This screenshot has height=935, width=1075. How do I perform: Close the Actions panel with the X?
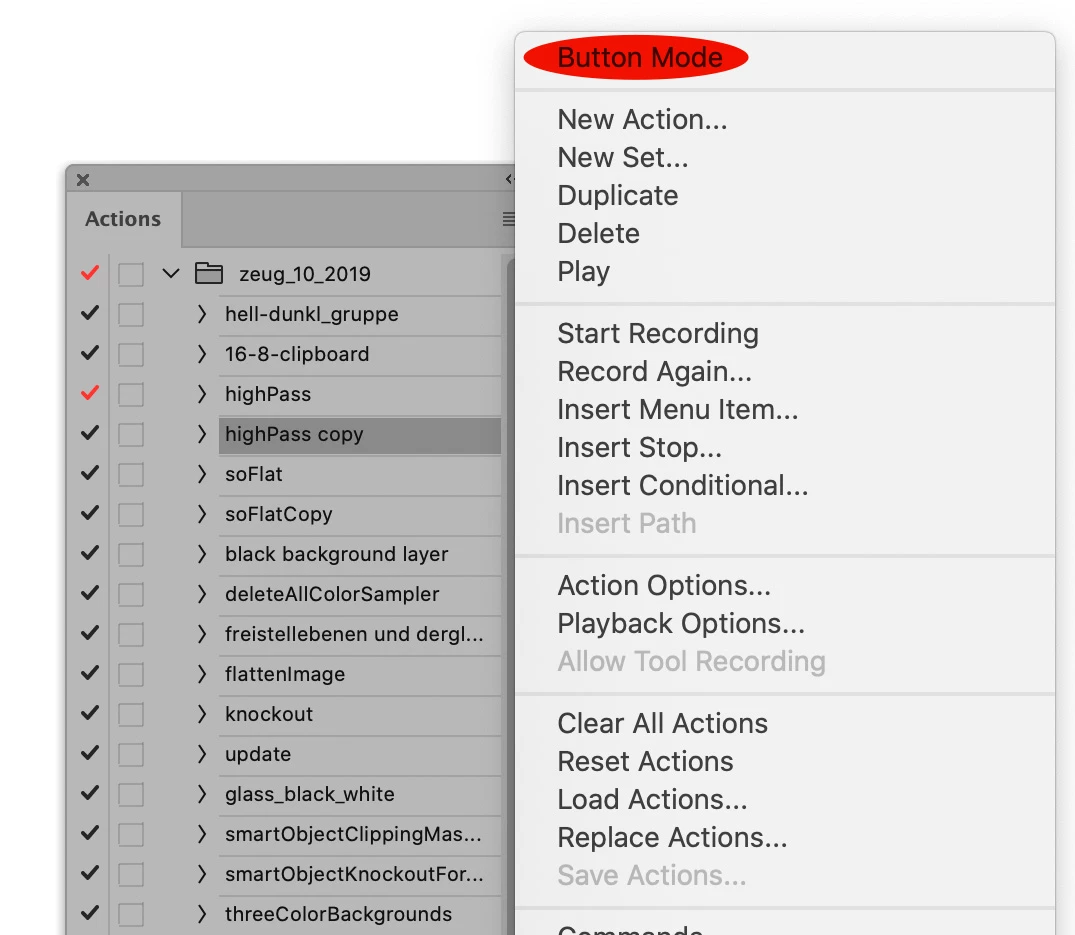pos(83,180)
